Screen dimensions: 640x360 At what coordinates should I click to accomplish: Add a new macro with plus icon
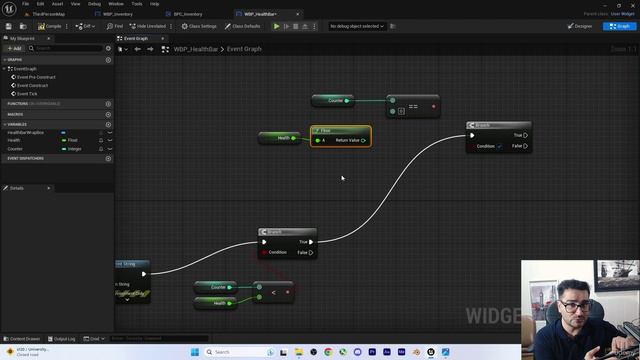(x=108, y=115)
